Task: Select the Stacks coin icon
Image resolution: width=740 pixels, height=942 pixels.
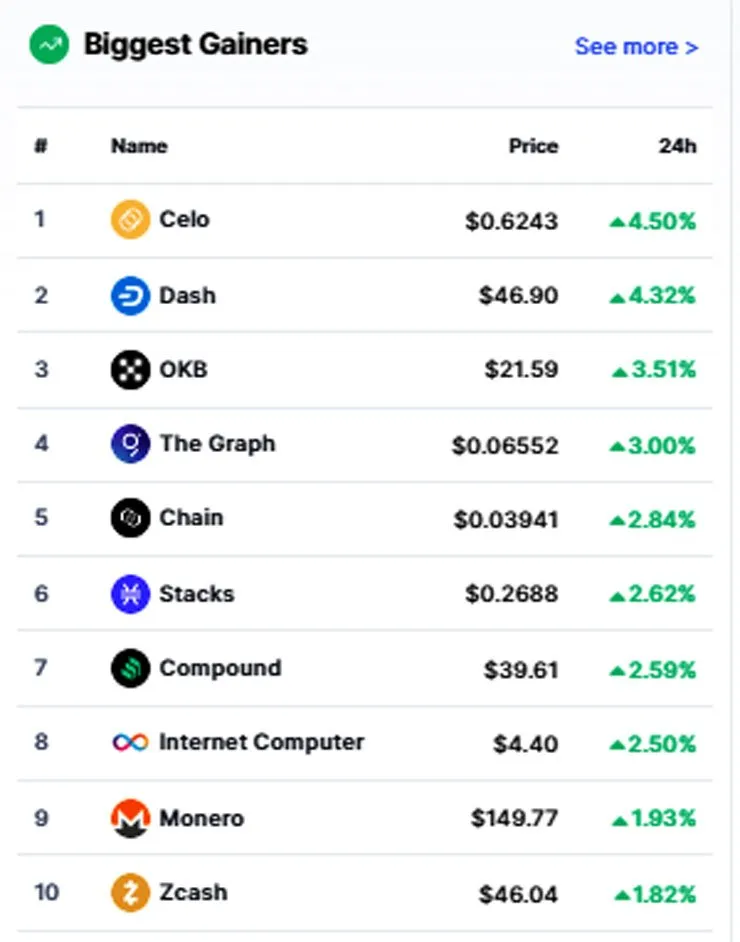Action: click(x=130, y=594)
